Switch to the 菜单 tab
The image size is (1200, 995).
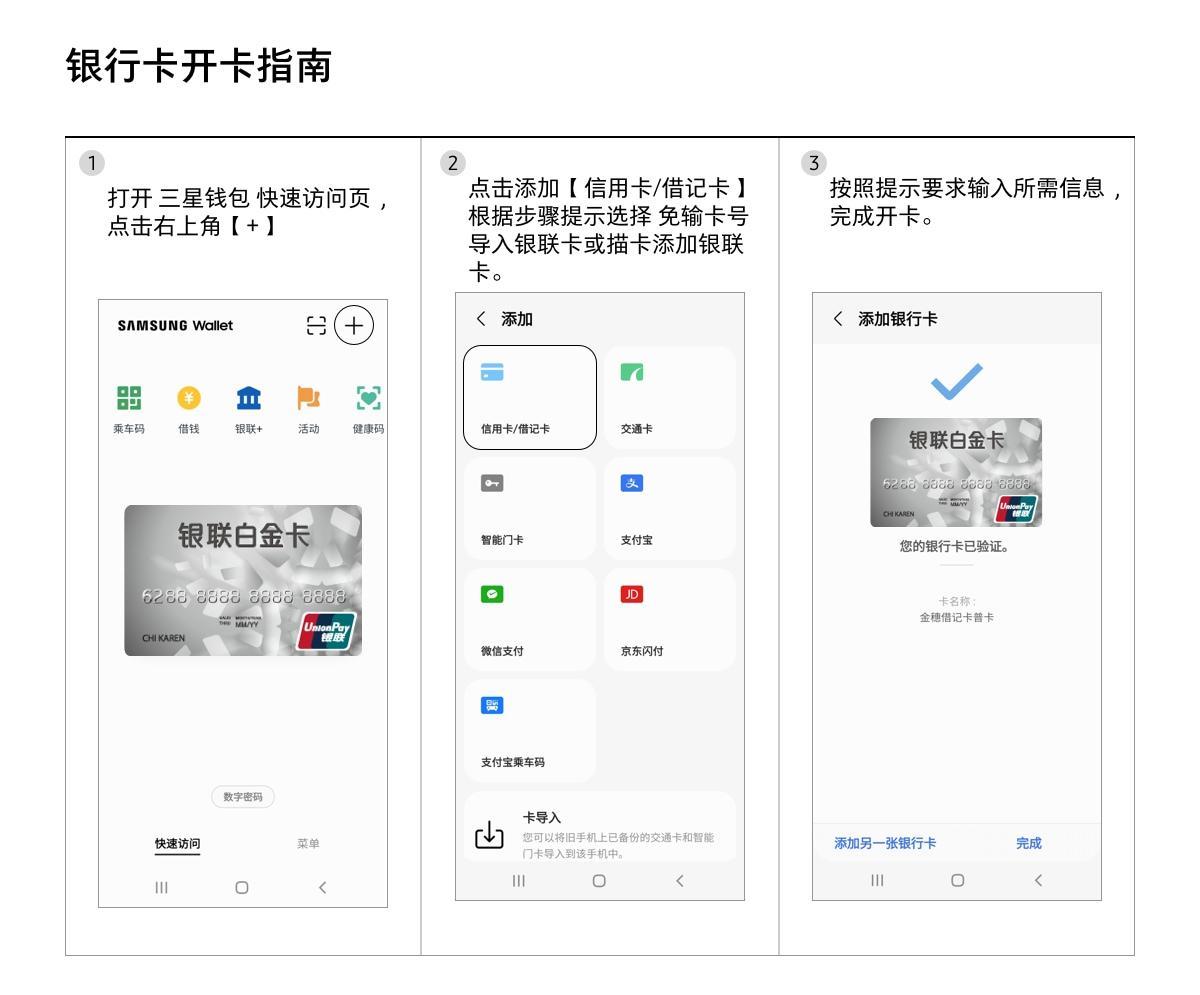coord(308,843)
